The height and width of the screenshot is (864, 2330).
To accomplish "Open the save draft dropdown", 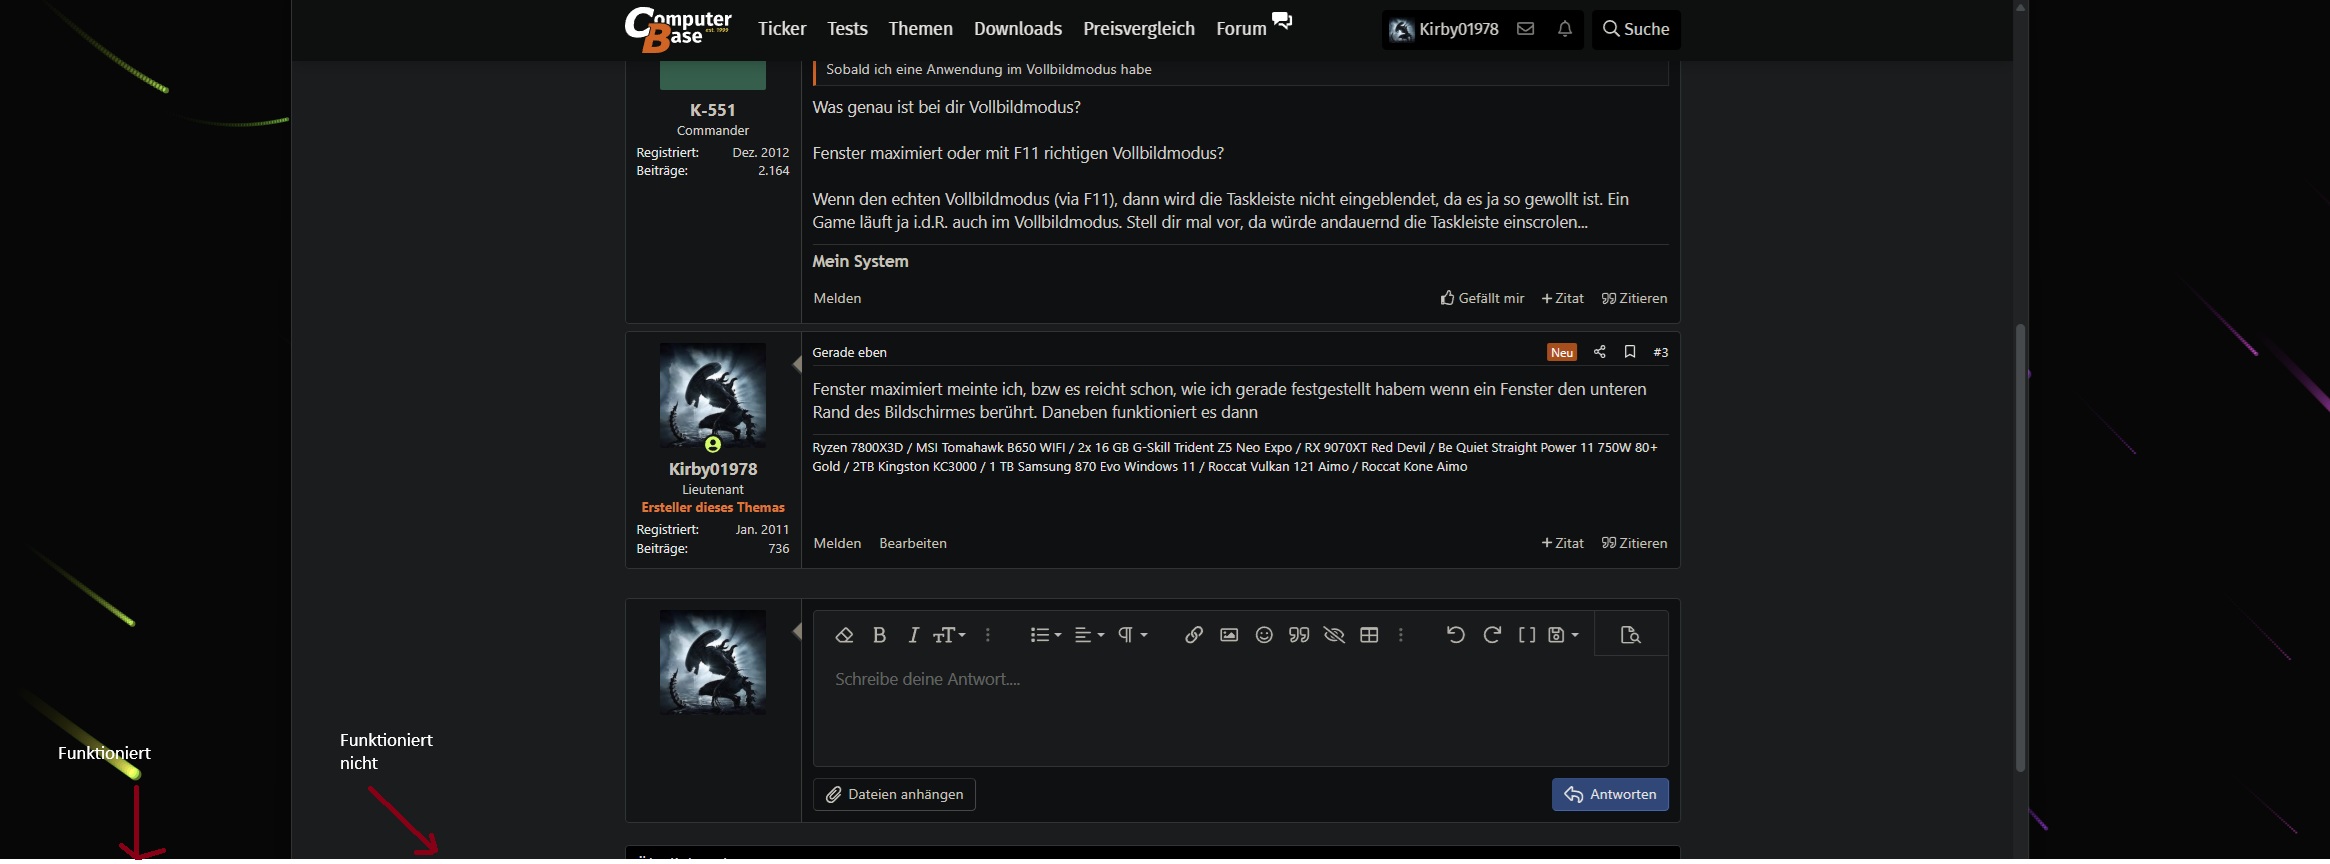I will click(x=1563, y=635).
